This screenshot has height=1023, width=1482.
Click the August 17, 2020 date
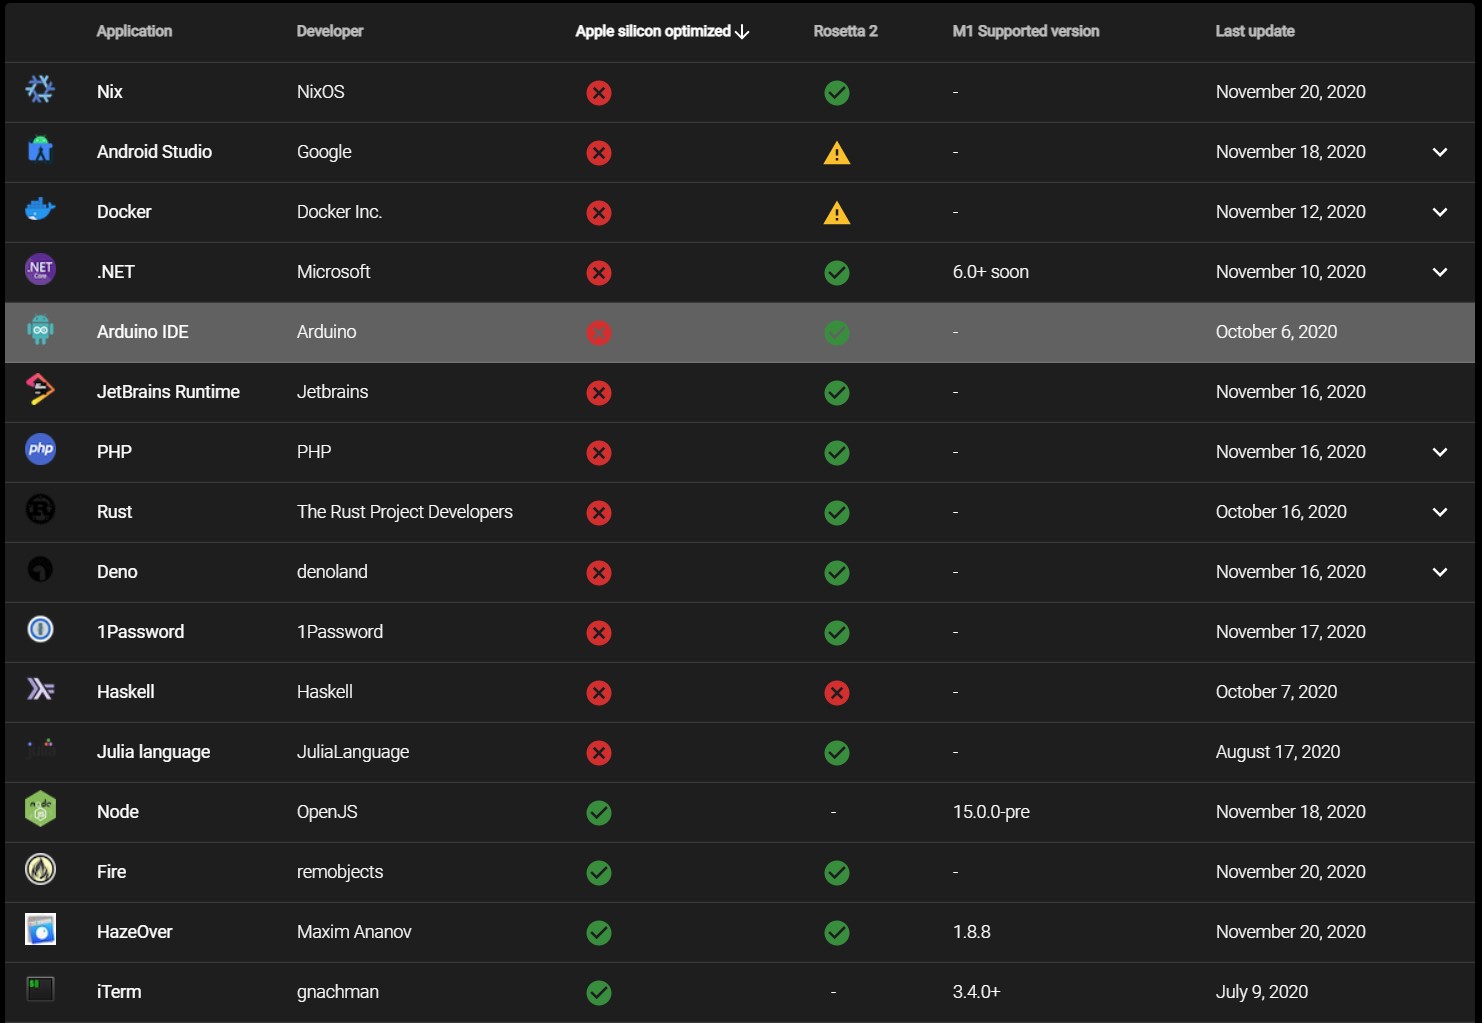point(1278,751)
